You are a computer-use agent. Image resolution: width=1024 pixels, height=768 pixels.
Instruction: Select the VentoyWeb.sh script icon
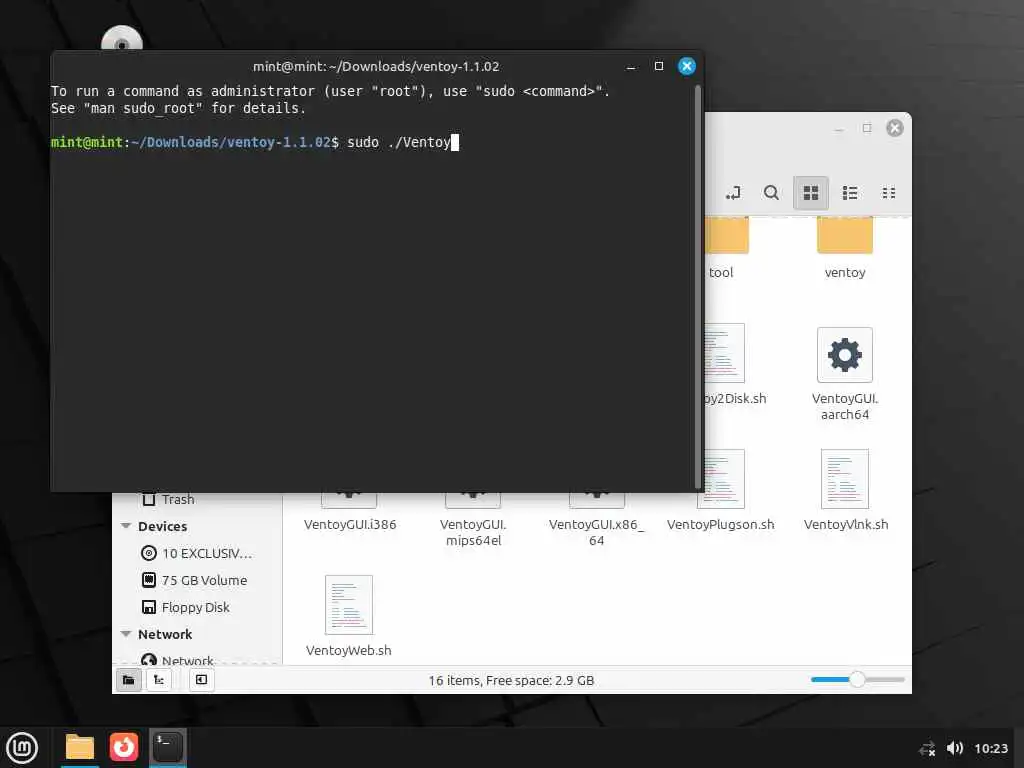[x=349, y=605]
